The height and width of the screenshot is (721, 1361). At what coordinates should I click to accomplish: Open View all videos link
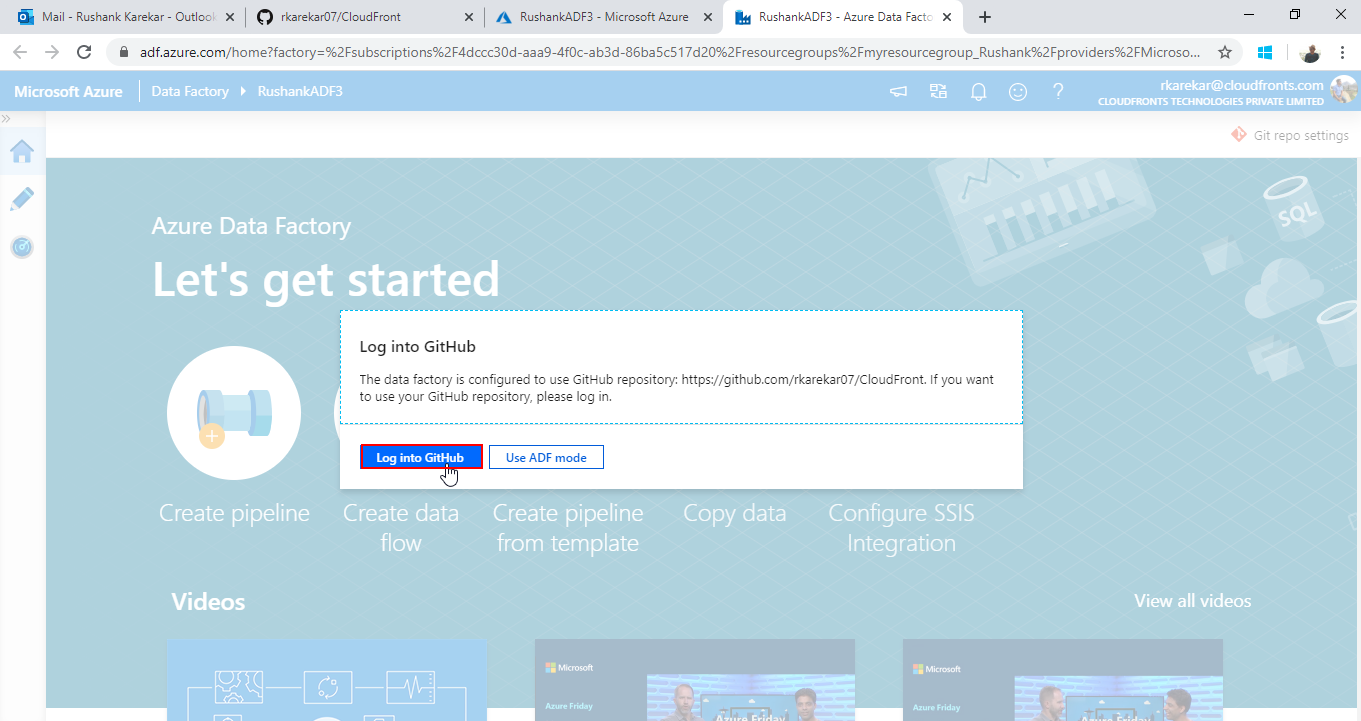(x=1192, y=601)
